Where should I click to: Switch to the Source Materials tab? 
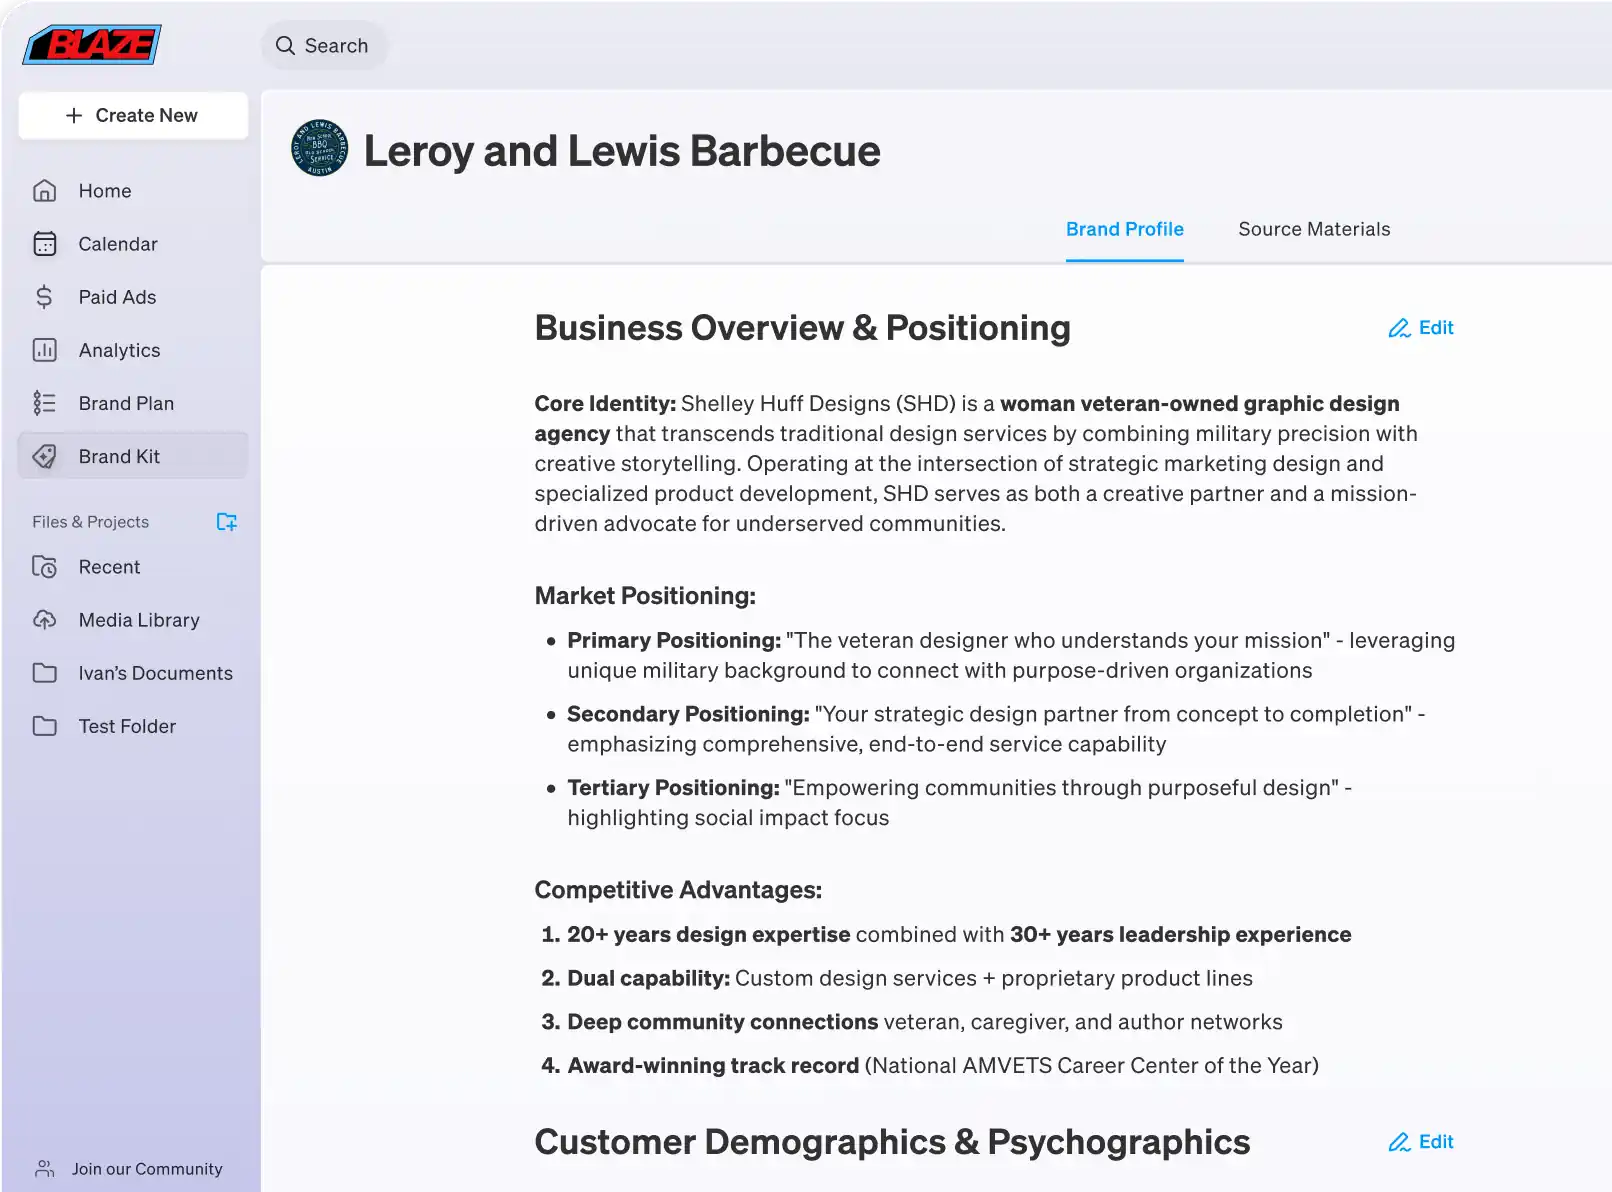point(1314,229)
